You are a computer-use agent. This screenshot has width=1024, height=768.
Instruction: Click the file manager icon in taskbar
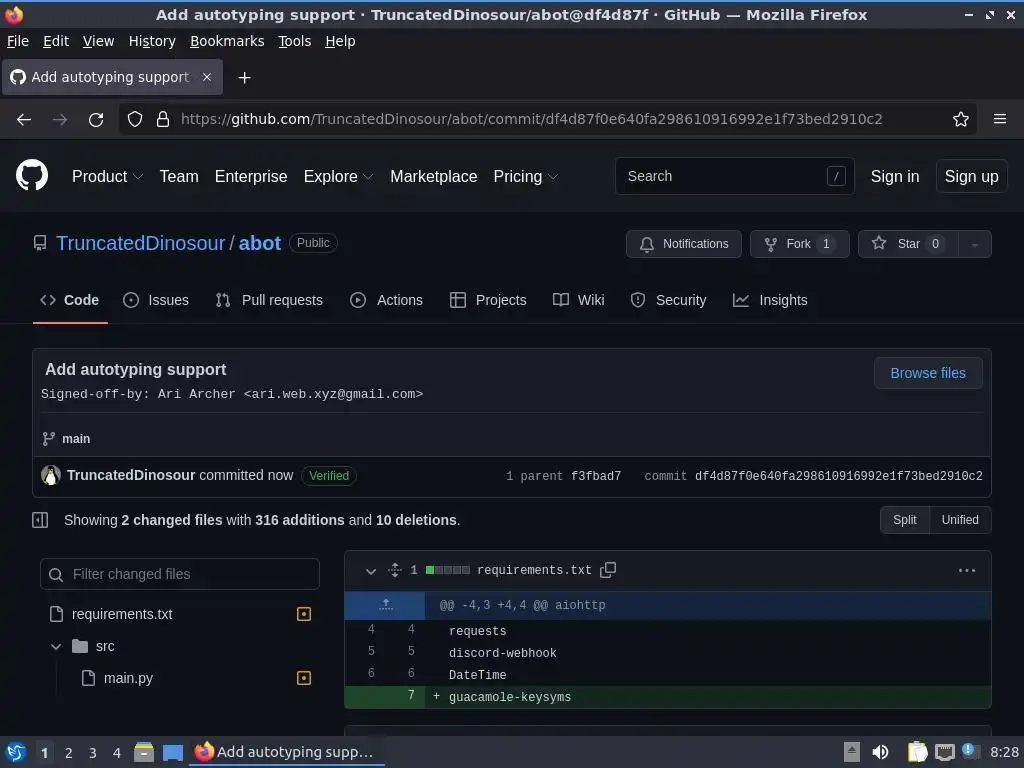point(144,752)
